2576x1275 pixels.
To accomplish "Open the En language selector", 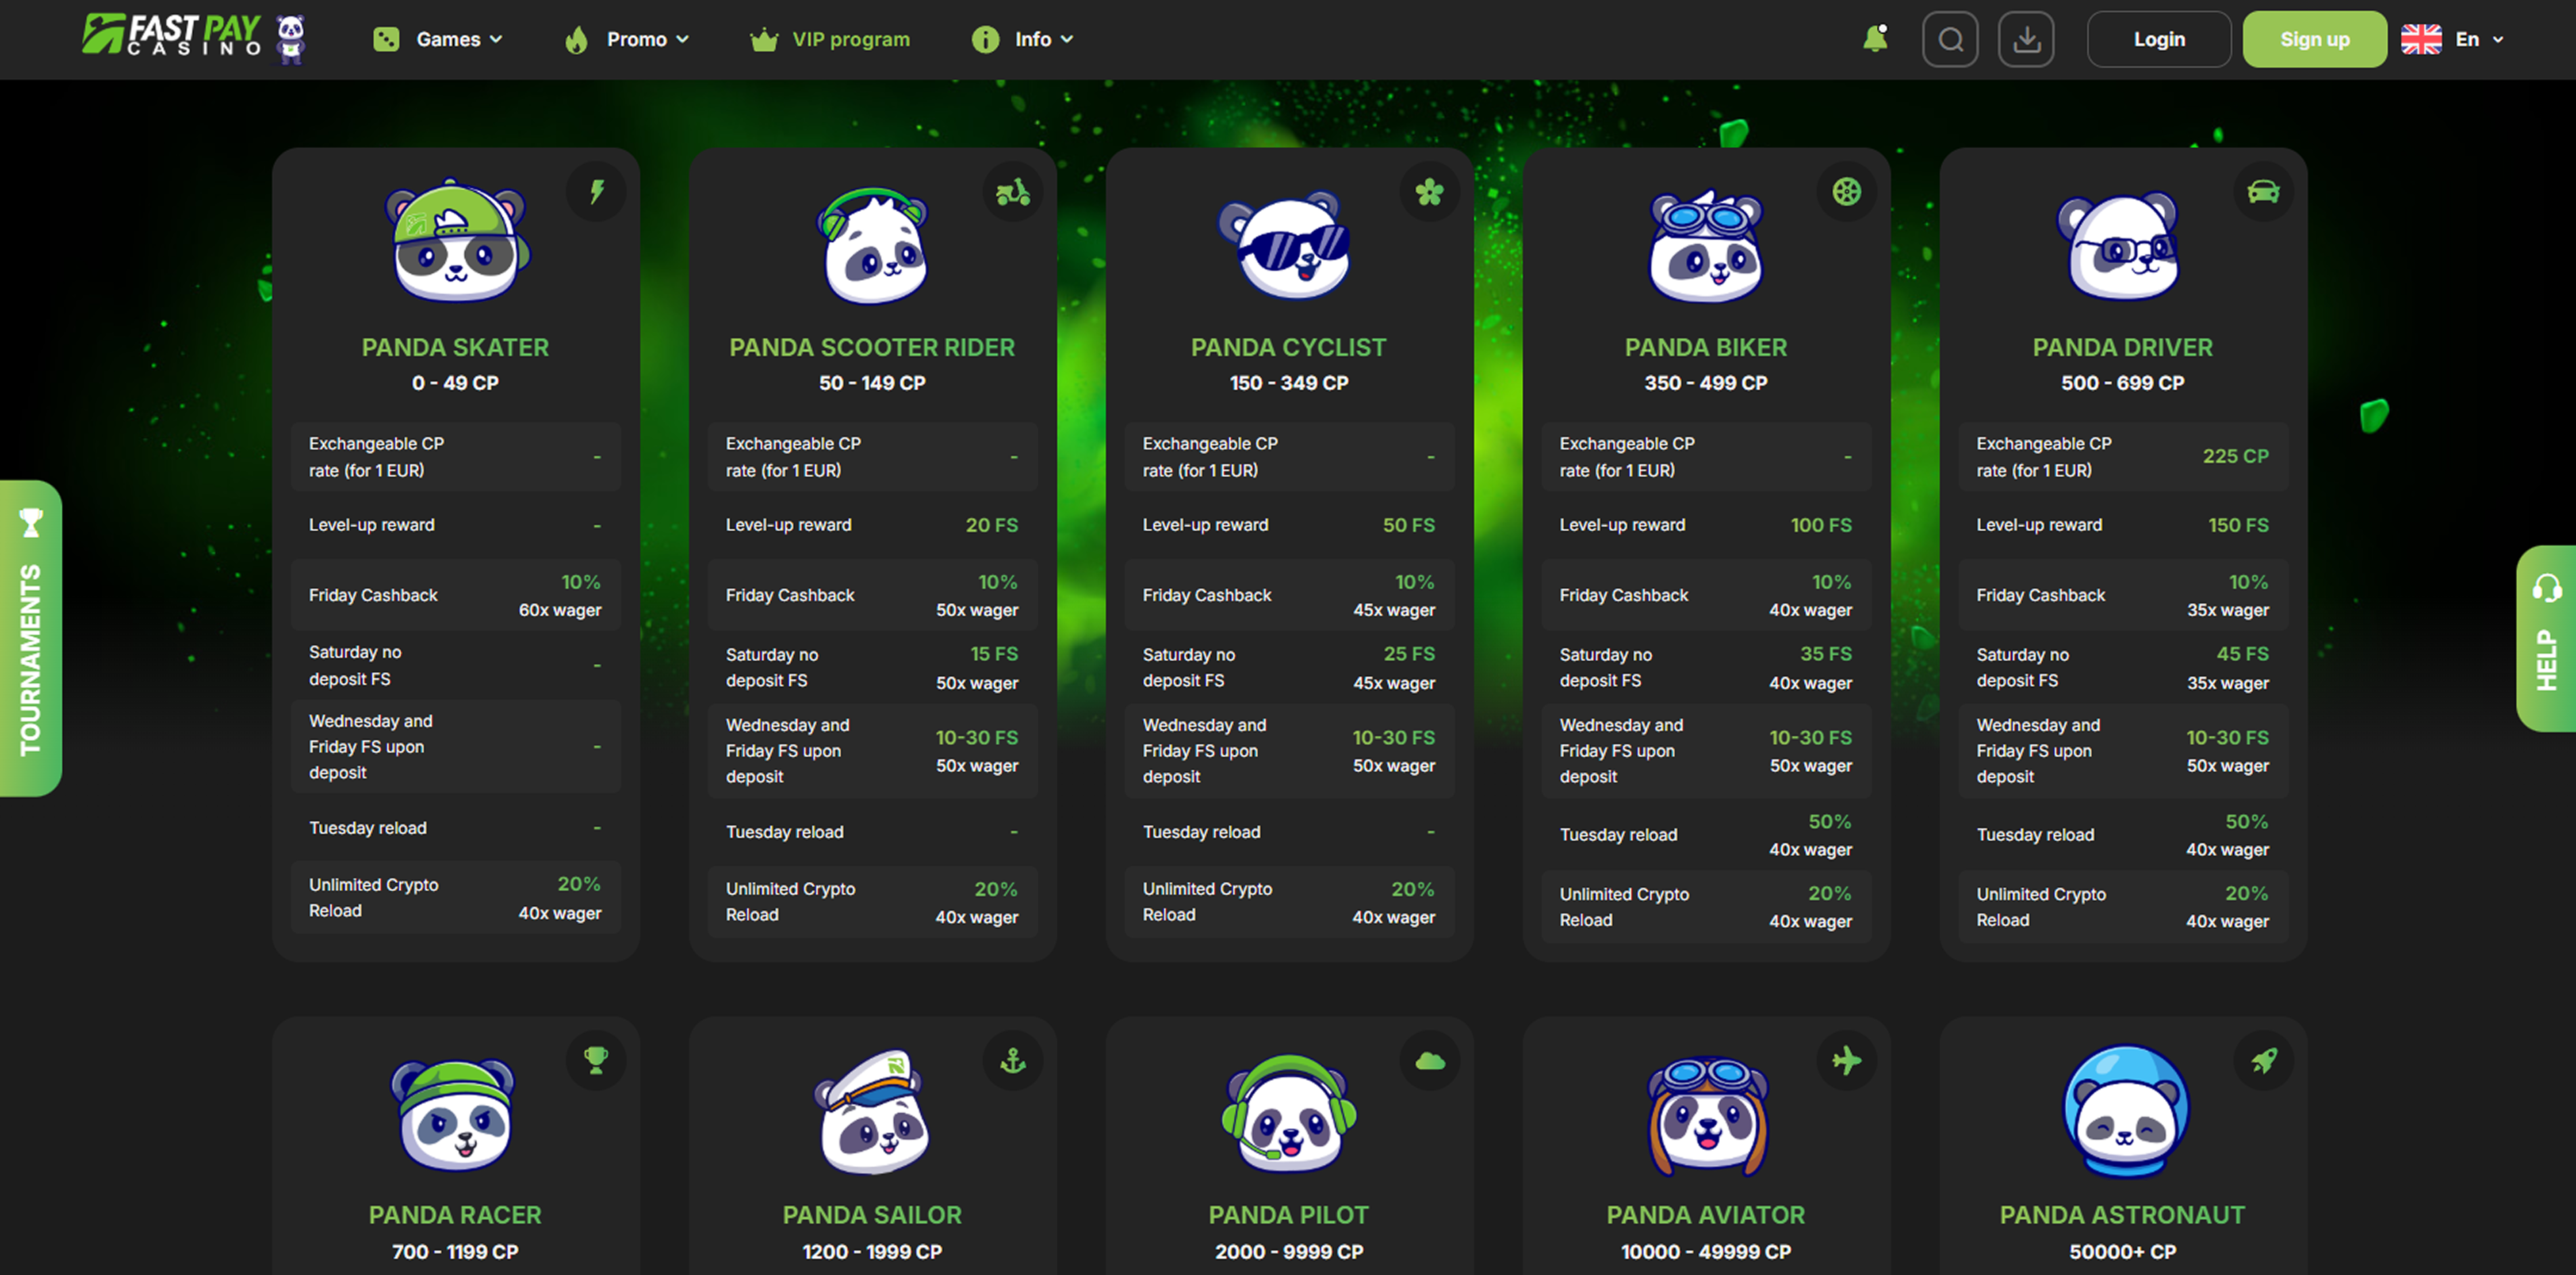I will (x=2479, y=39).
